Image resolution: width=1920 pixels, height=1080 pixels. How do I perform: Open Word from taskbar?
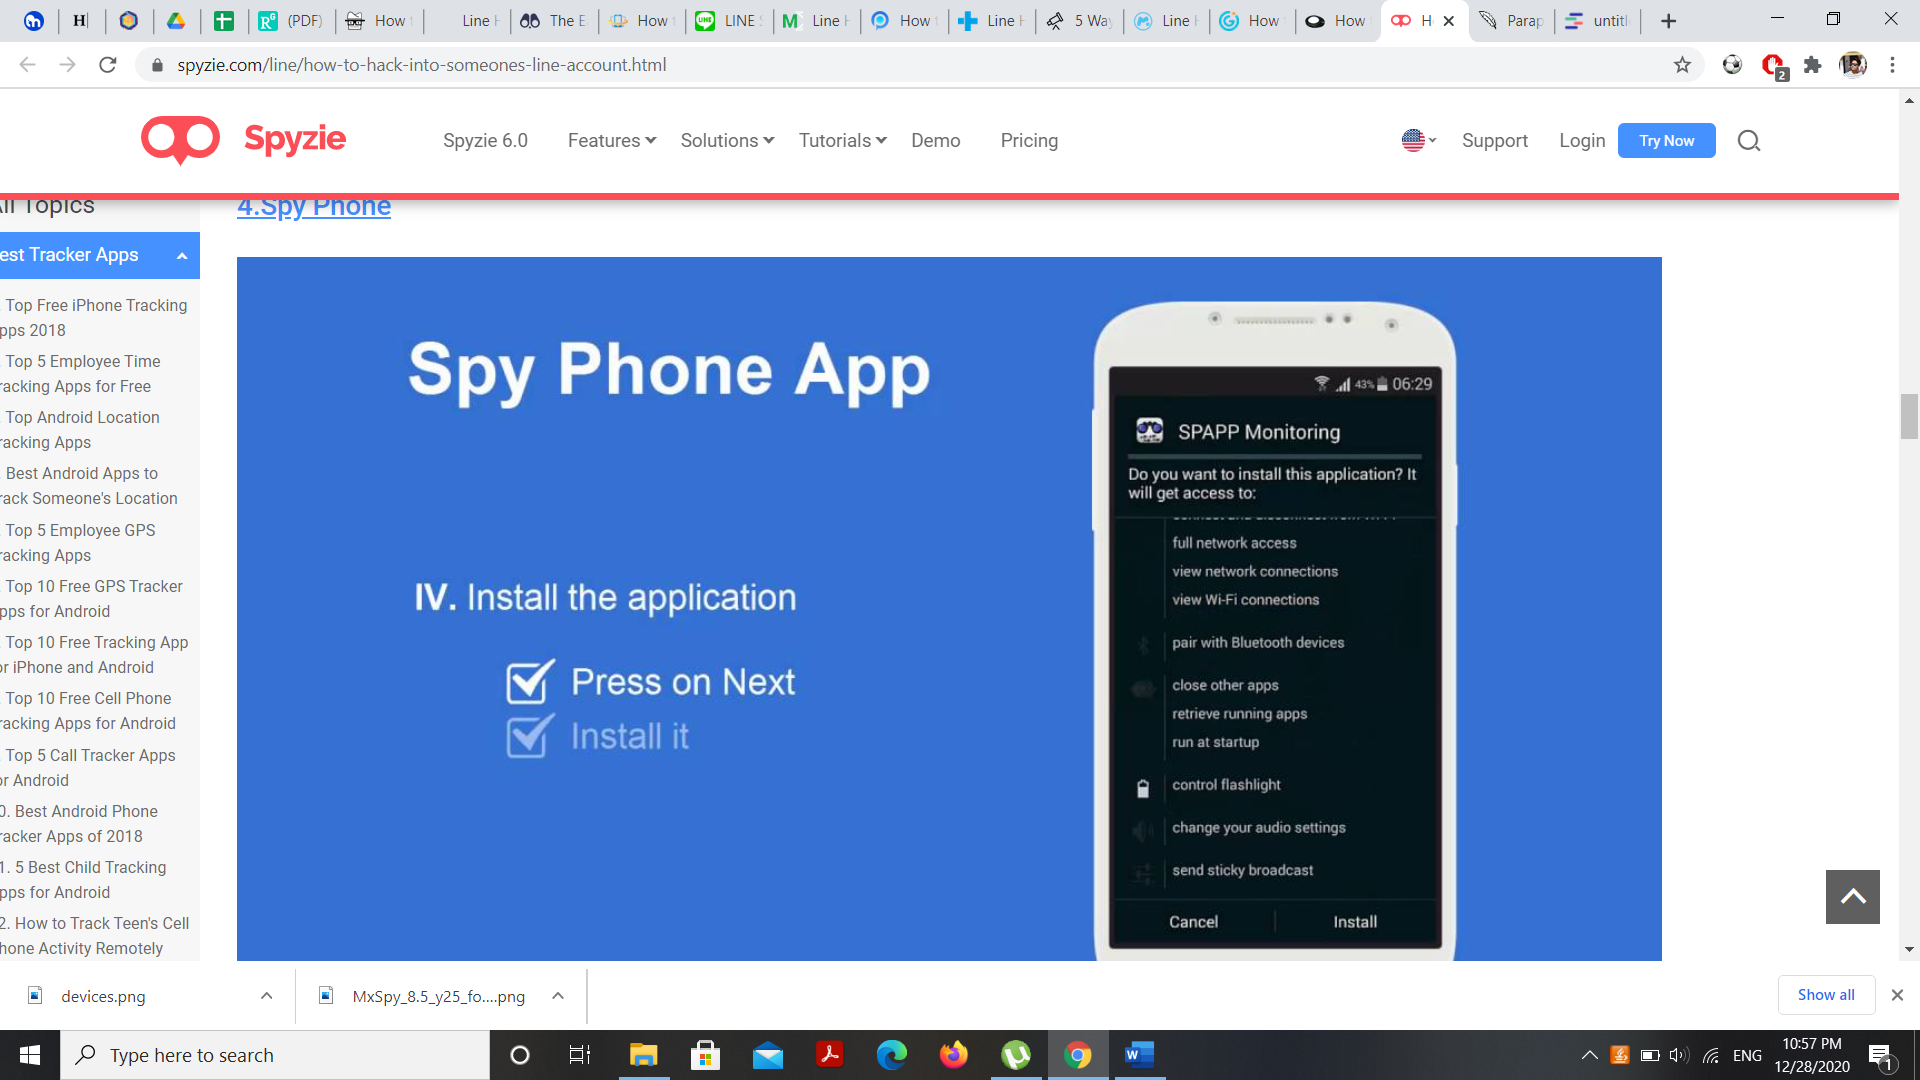pyautogui.click(x=1139, y=1055)
